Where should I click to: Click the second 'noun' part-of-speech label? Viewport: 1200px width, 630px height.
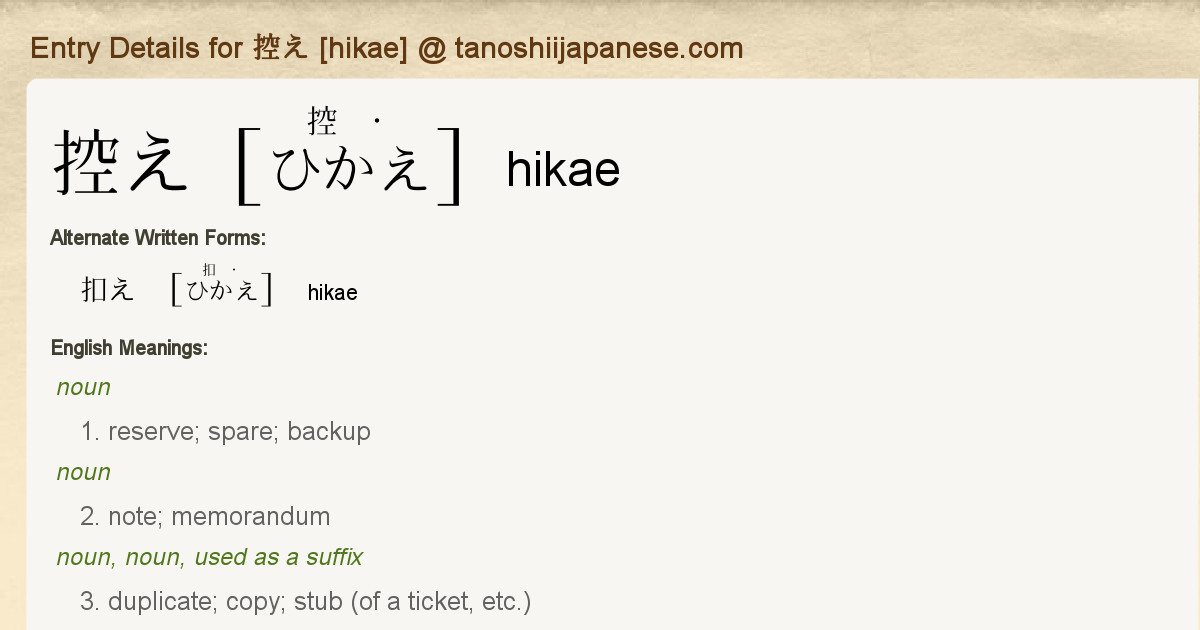click(84, 472)
